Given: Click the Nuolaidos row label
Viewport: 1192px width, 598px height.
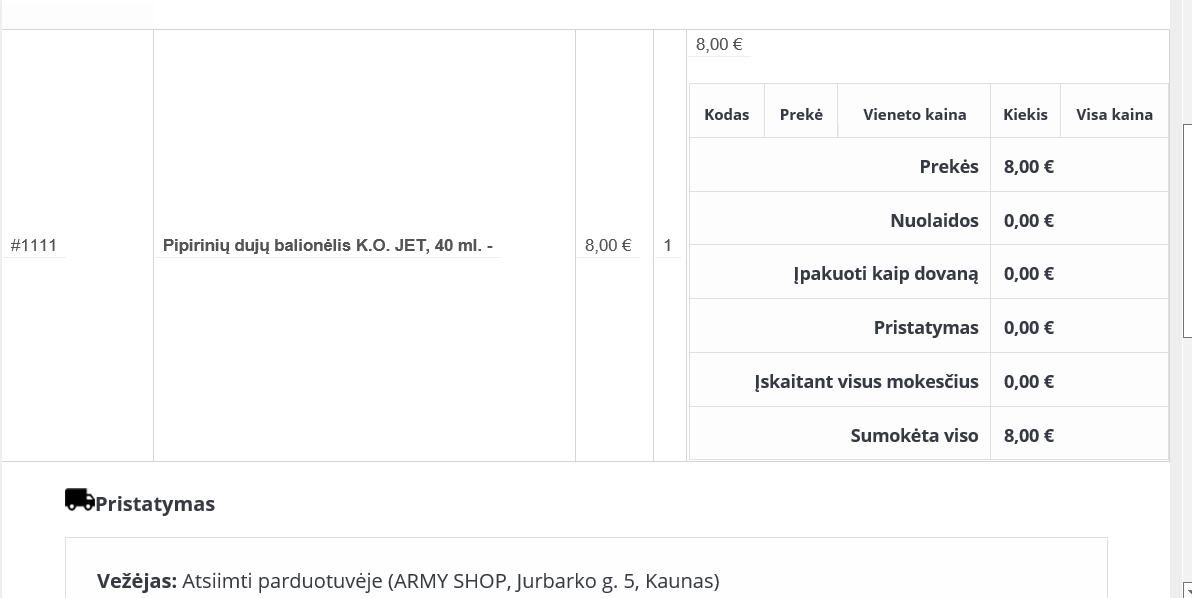Looking at the screenshot, I should pyautogui.click(x=934, y=220).
